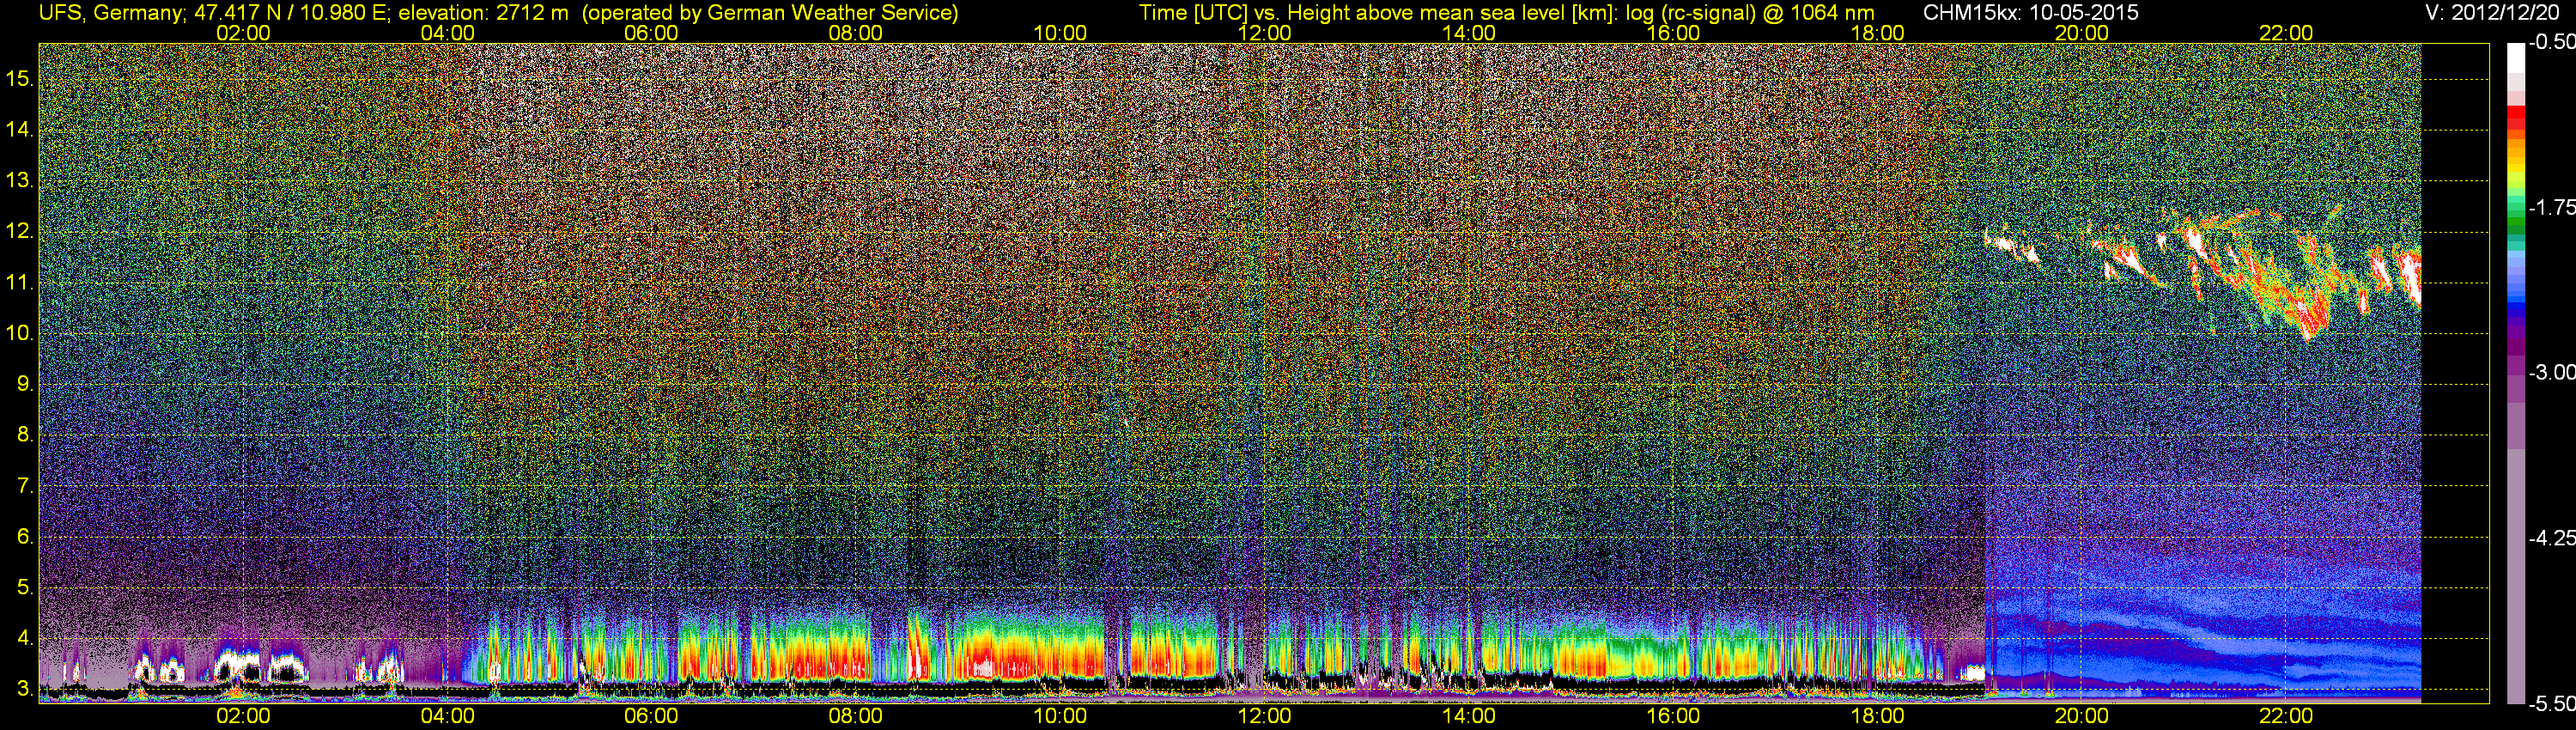
Task: Click '12:00' on the lower time axis
Action: [x=1264, y=716]
